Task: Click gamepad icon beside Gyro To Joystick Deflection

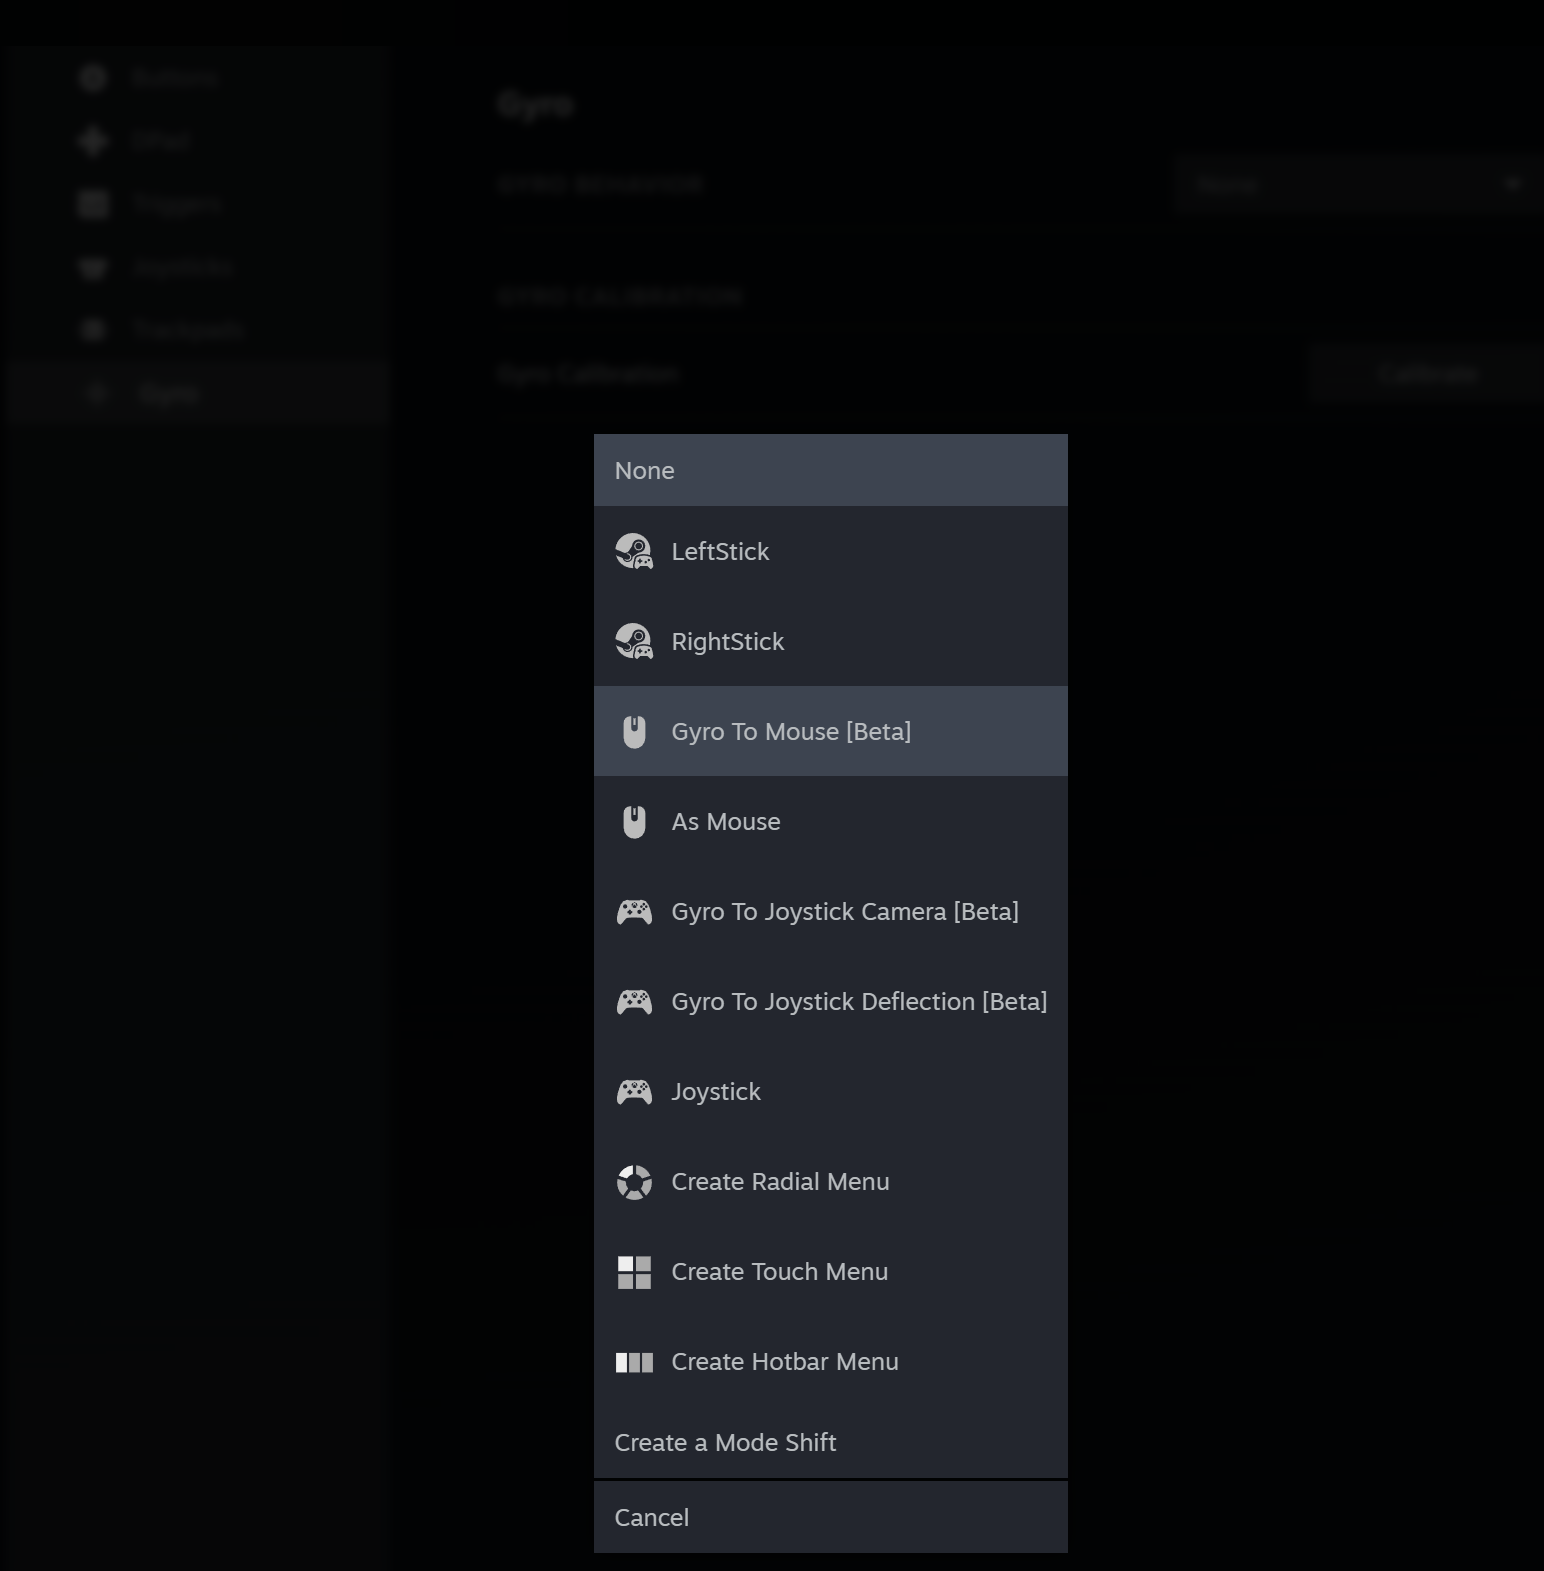Action: click(x=634, y=1002)
